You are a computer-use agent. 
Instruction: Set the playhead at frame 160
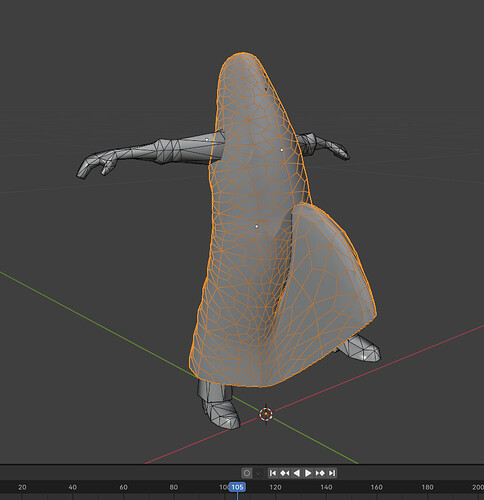tap(377, 487)
